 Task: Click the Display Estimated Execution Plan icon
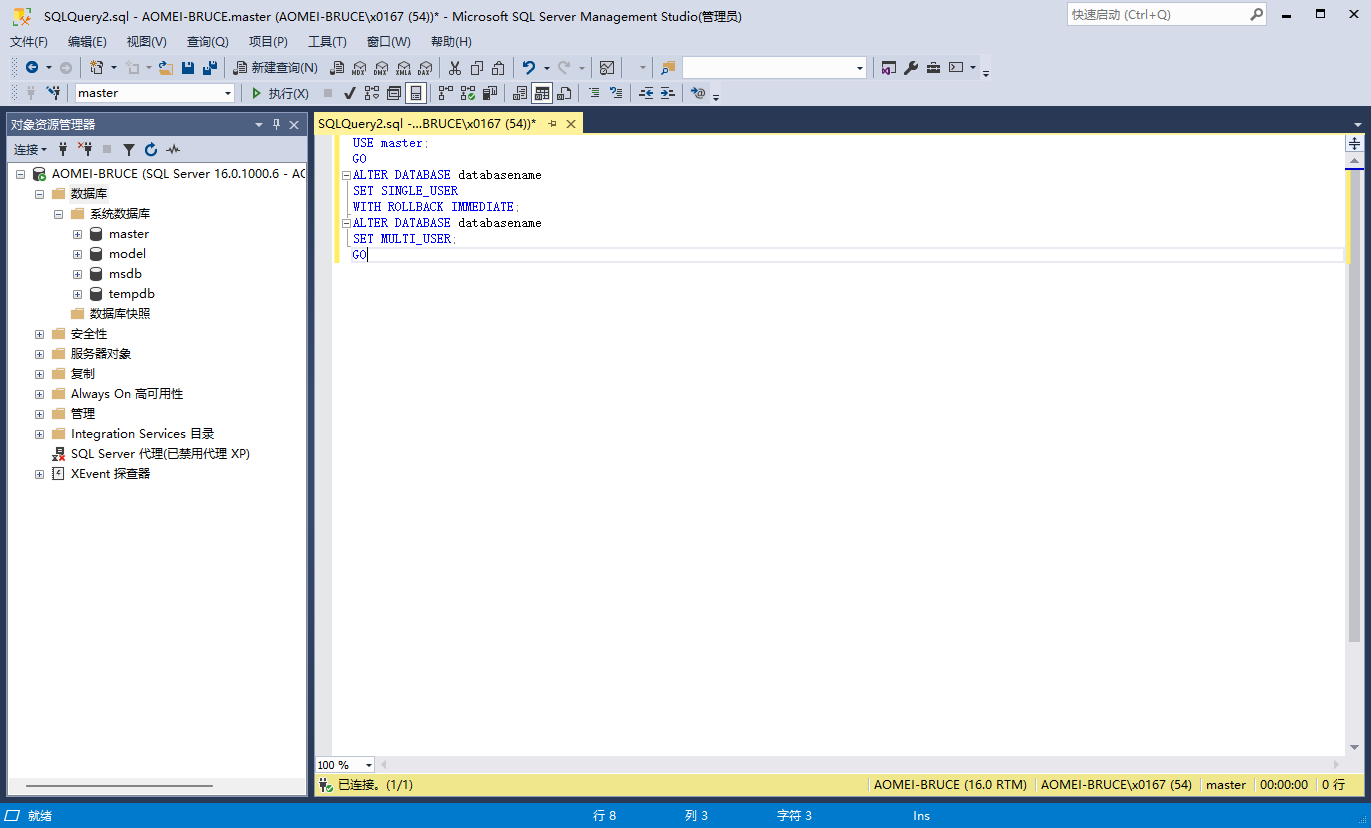click(x=372, y=93)
